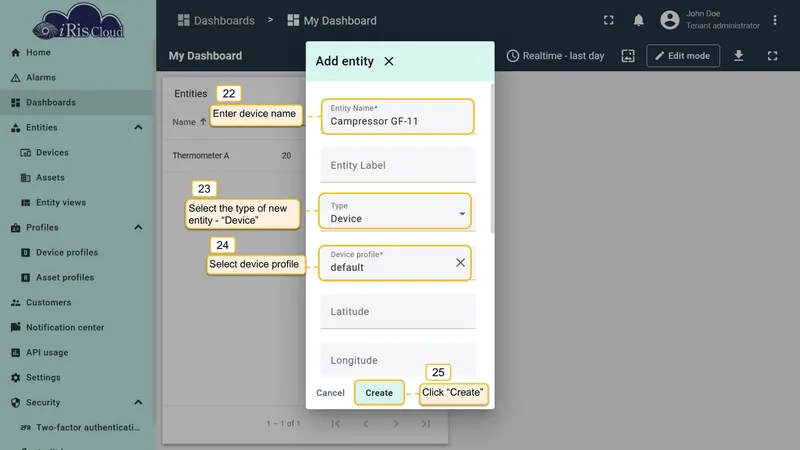Click the Entity Name field
800x450 pixels.
pos(398,116)
